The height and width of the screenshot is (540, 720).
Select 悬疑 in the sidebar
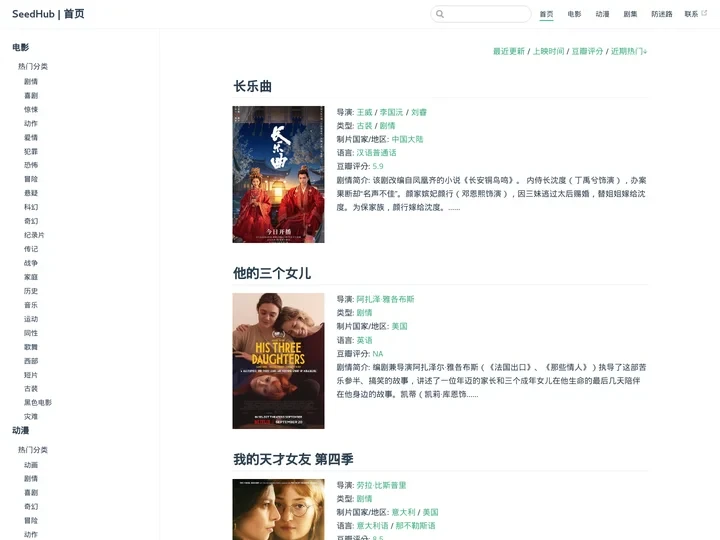click(31, 193)
